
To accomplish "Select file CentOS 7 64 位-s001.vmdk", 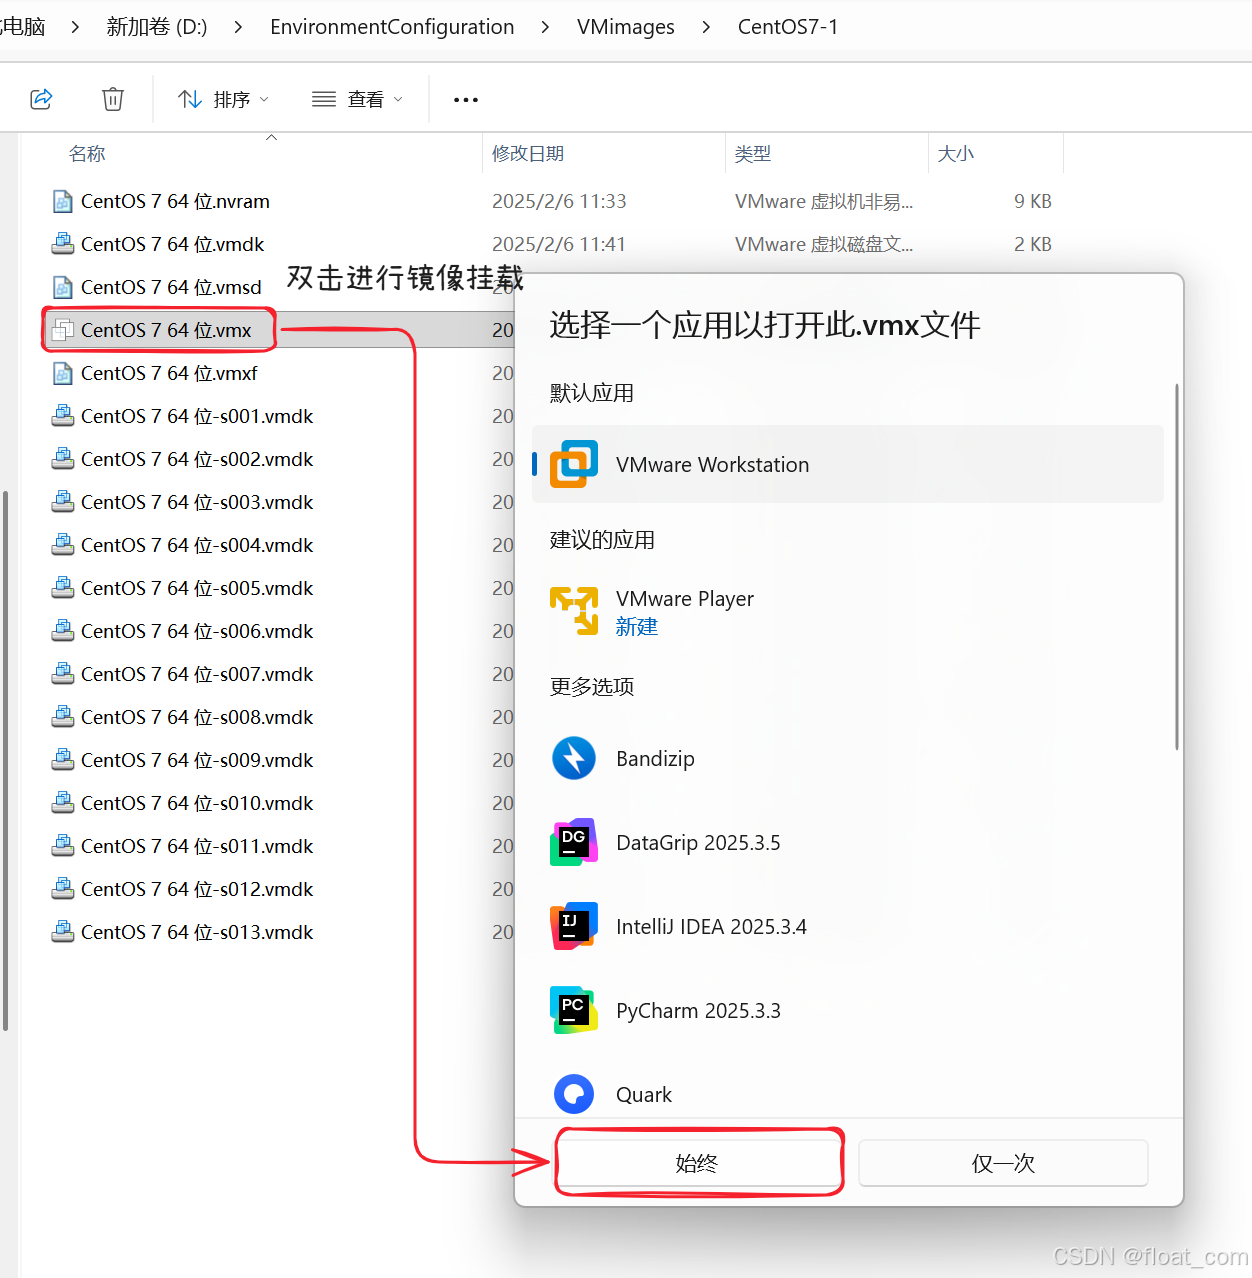I will tap(197, 416).
